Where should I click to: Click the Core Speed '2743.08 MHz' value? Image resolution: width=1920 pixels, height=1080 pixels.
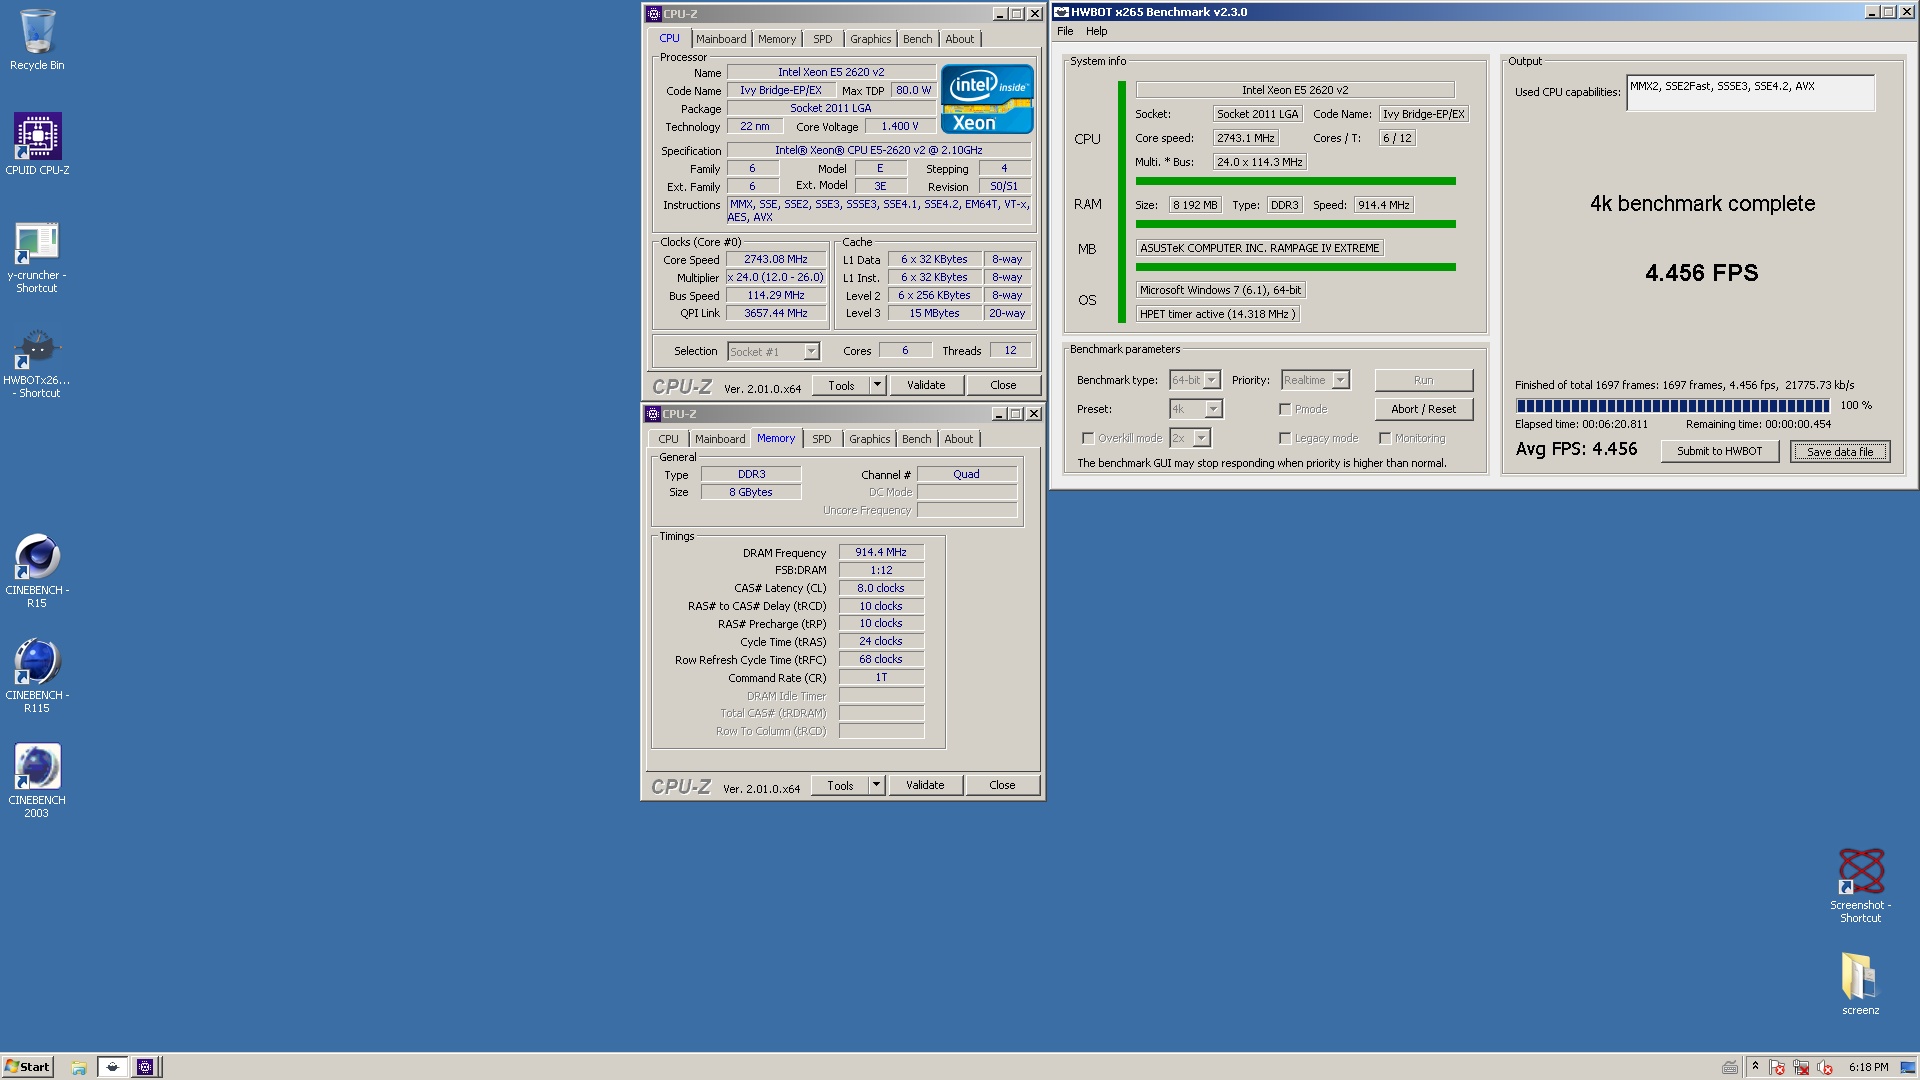click(776, 259)
